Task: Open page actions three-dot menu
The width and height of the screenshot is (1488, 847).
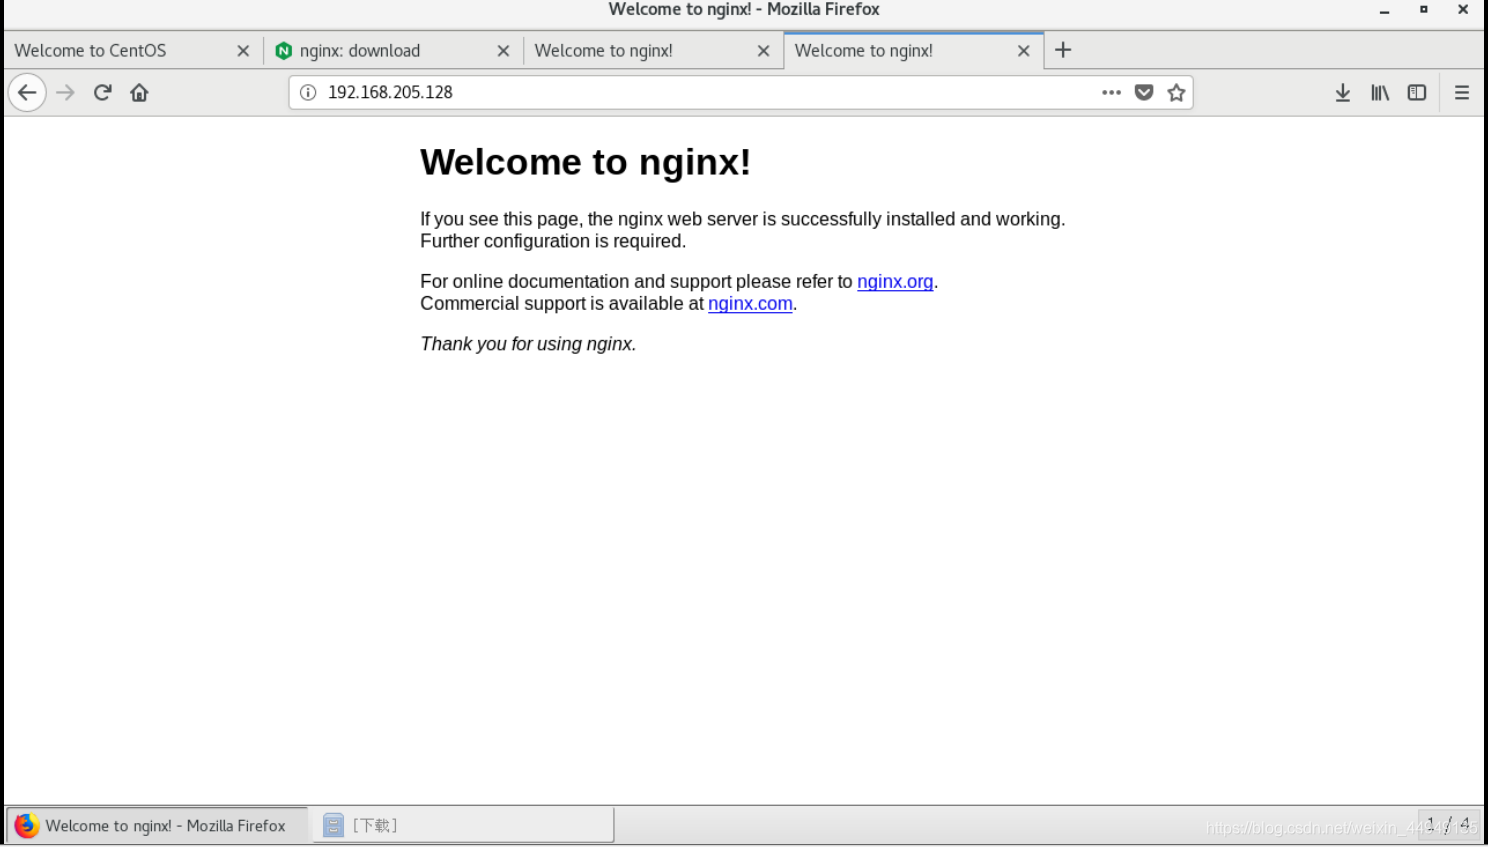Action: (x=1111, y=93)
